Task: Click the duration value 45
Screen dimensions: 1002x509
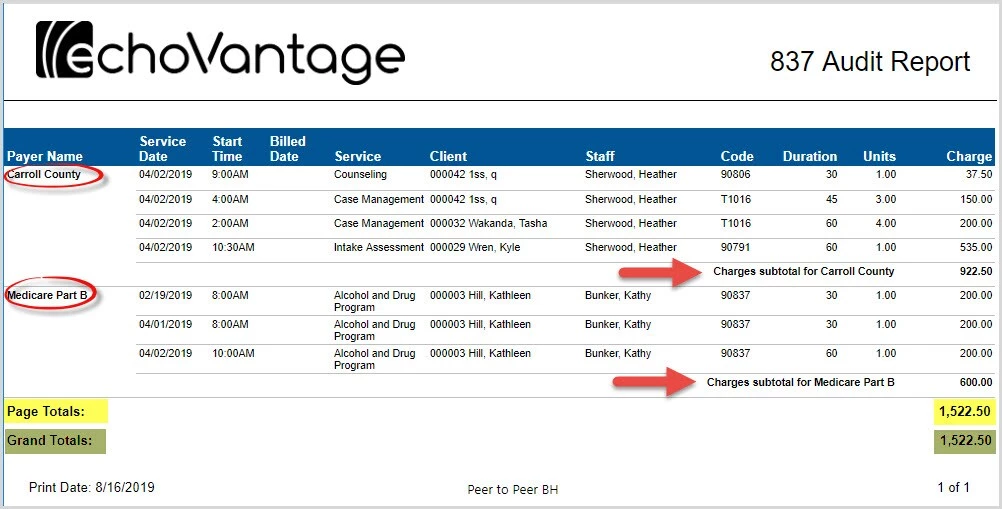Action: 831,199
